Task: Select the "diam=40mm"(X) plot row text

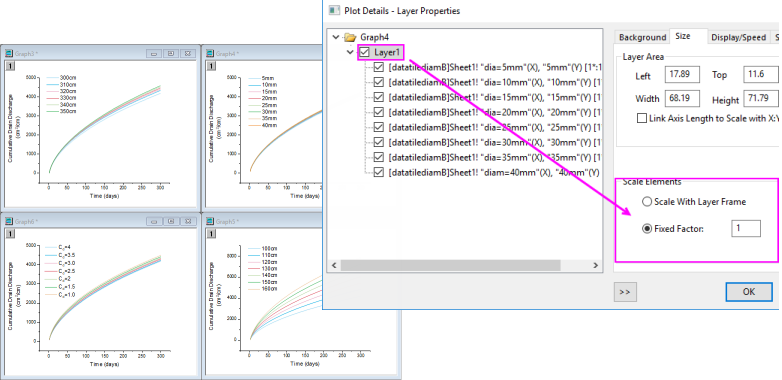Action: (x=495, y=172)
